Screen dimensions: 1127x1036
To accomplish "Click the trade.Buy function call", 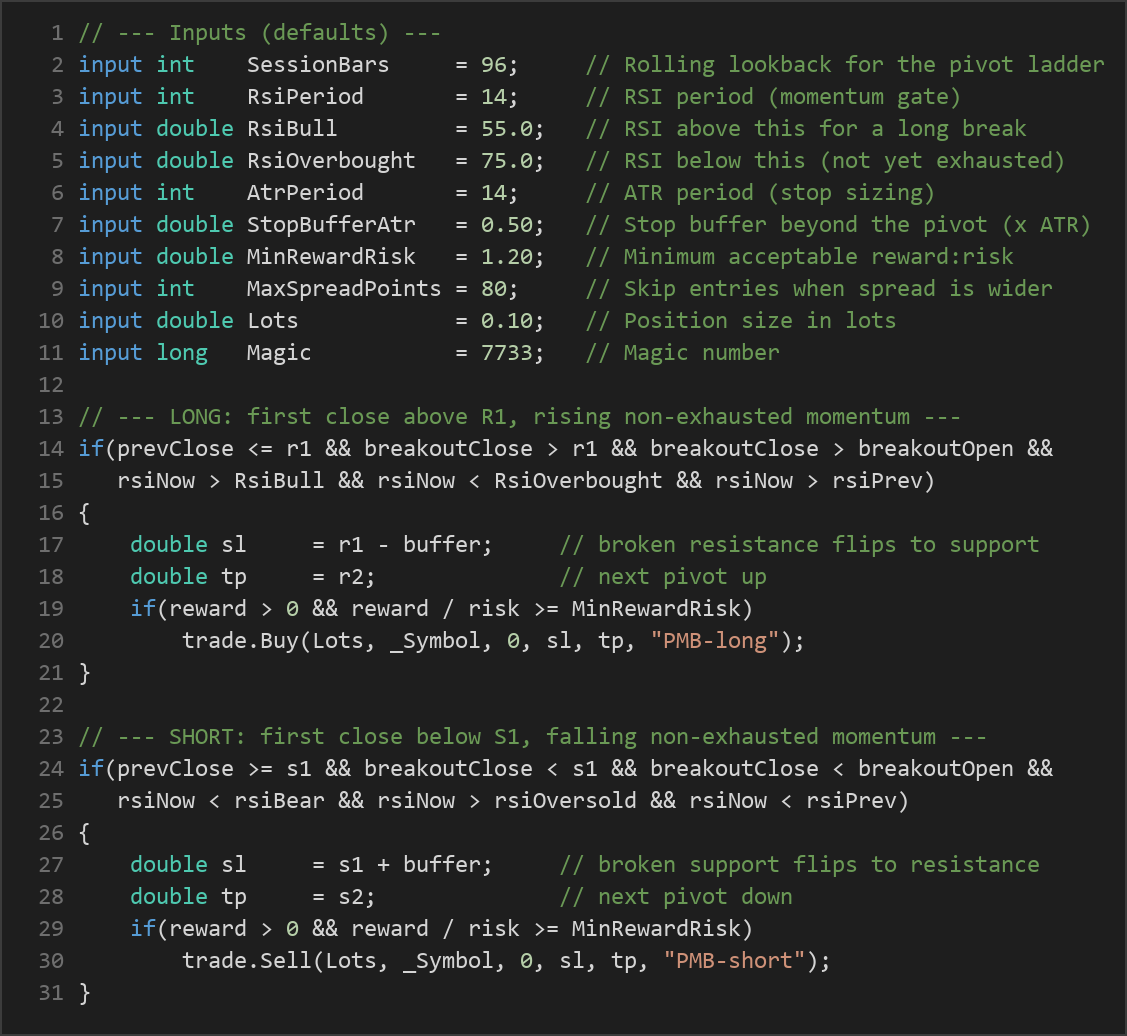I will (240, 641).
